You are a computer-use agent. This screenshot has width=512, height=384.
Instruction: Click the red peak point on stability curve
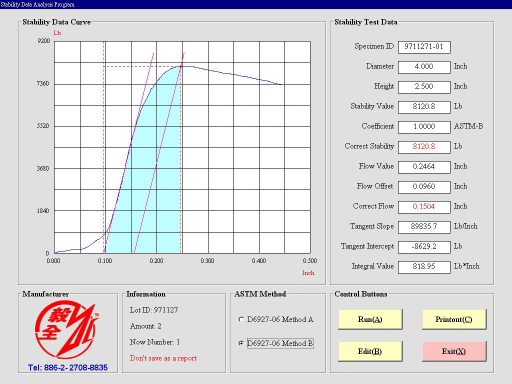[181, 66]
